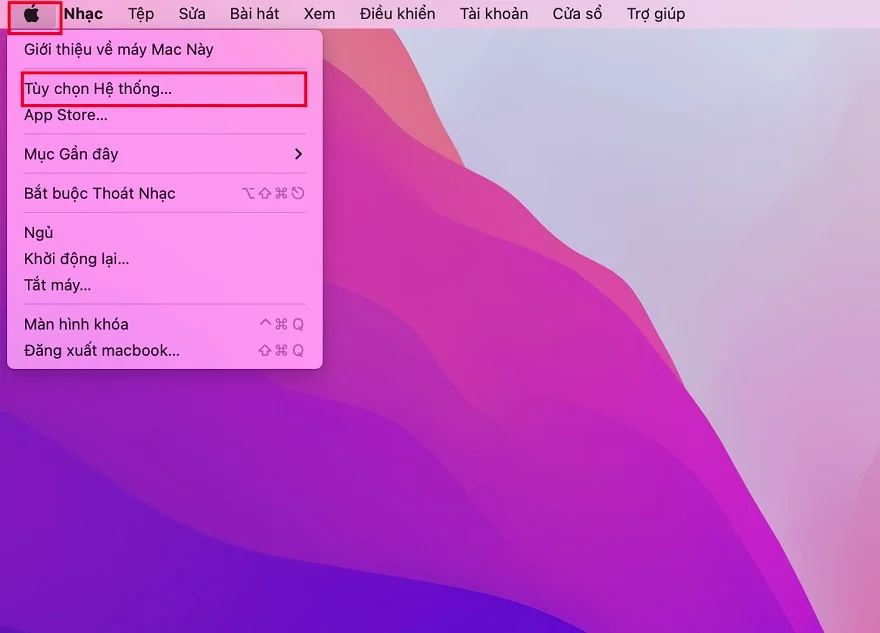Open the Bài hát menu
880x633 pixels.
255,14
